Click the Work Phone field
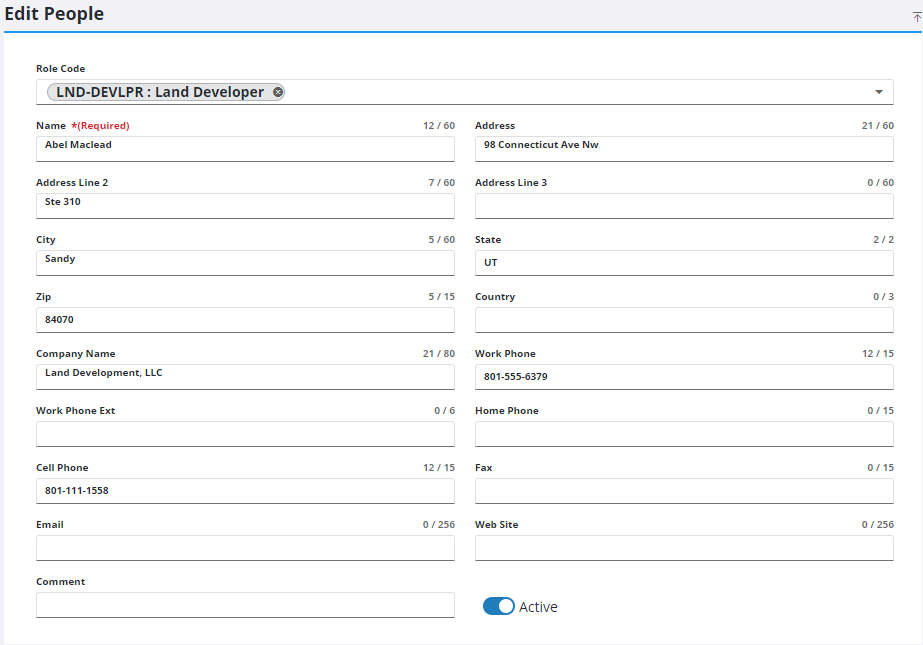Image resolution: width=923 pixels, height=645 pixels. click(x=684, y=376)
